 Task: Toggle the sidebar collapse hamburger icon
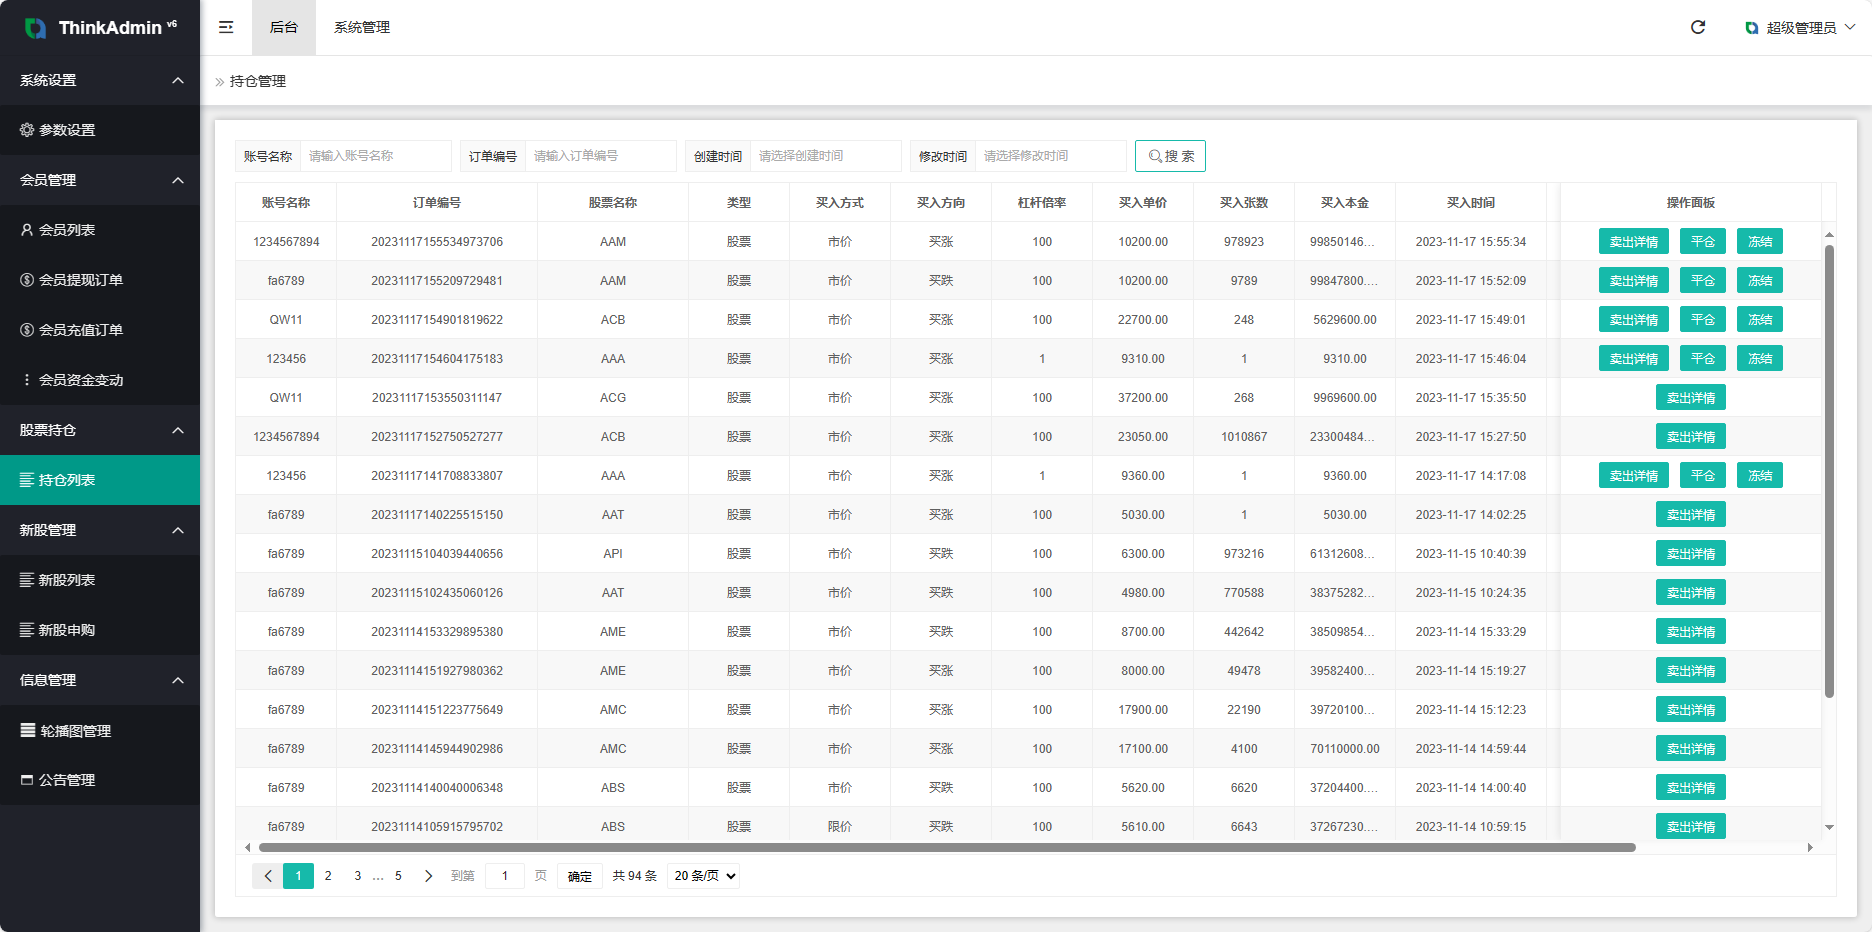click(x=226, y=27)
